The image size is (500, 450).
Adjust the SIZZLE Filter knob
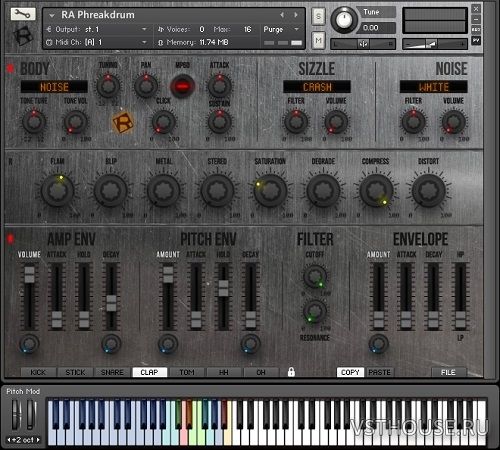point(296,121)
